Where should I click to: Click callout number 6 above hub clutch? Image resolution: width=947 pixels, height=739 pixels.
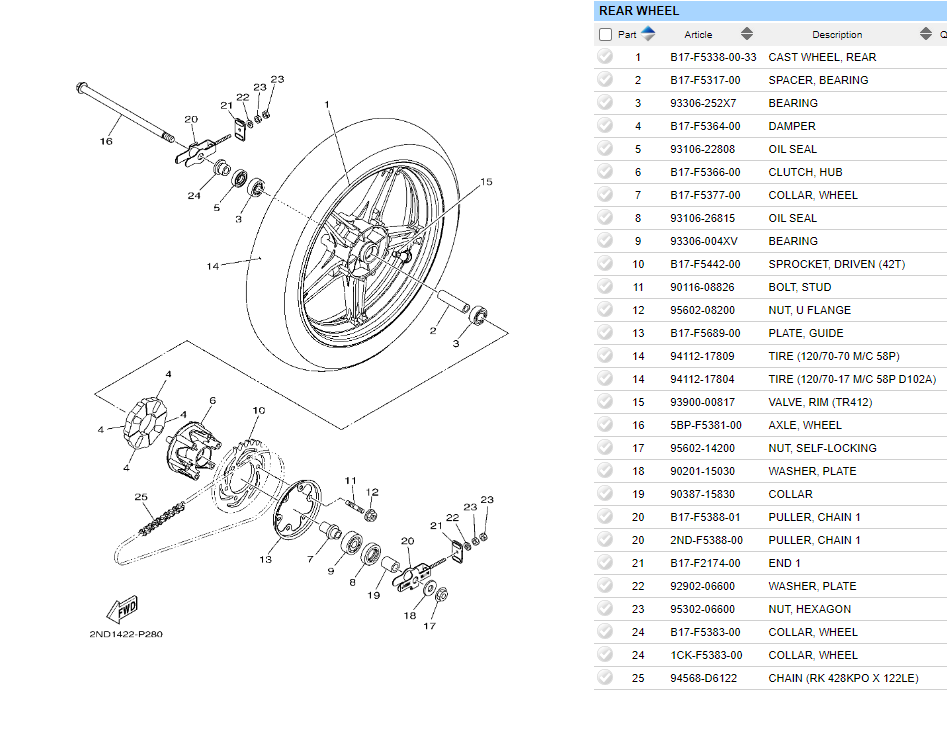pos(213,400)
